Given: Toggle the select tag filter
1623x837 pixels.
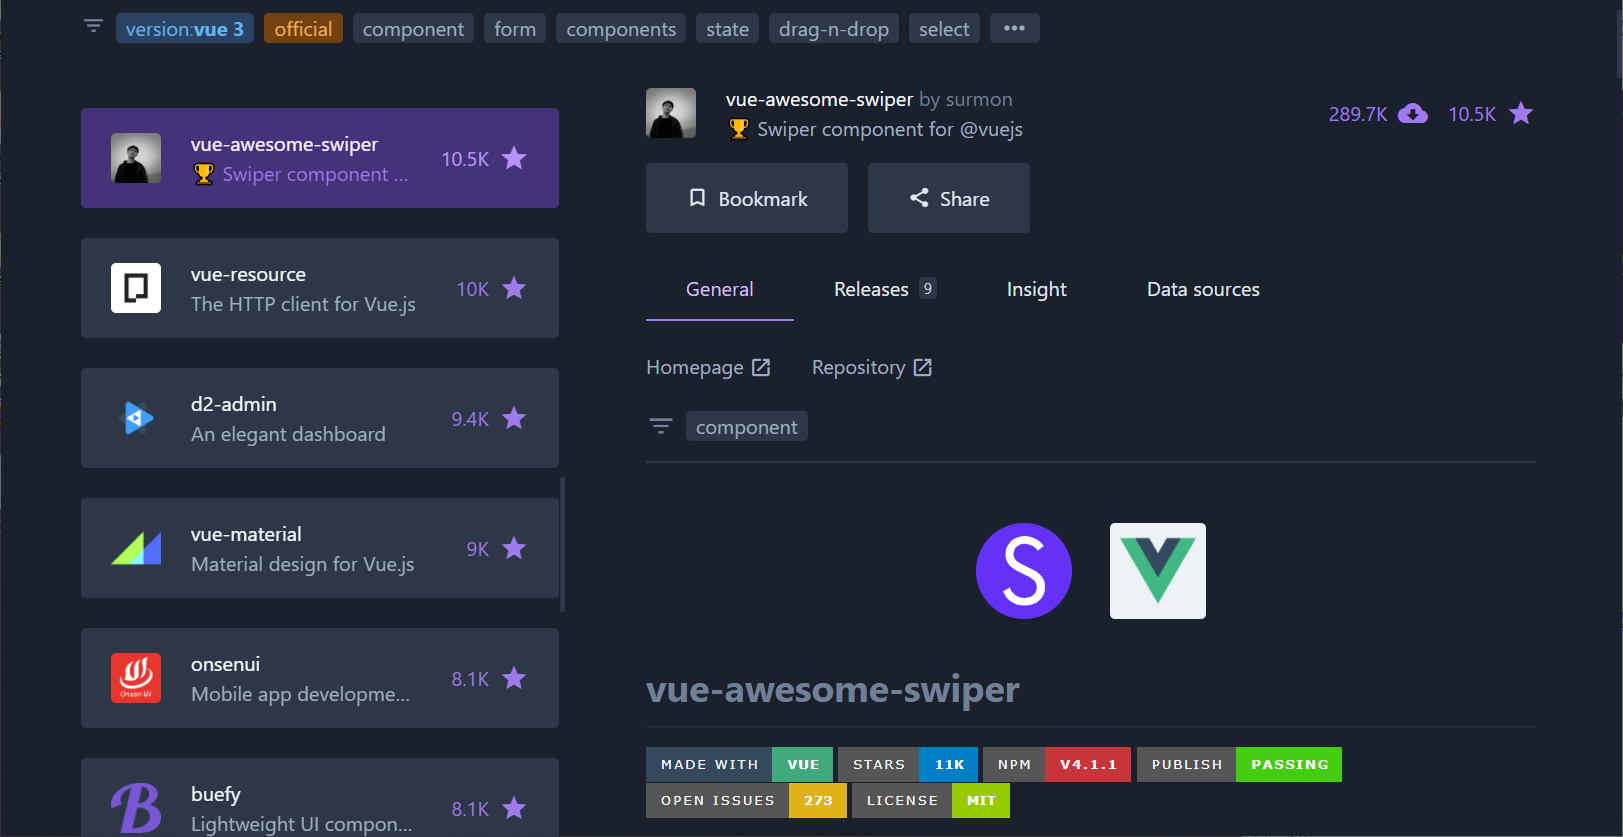Looking at the screenshot, I should (944, 29).
